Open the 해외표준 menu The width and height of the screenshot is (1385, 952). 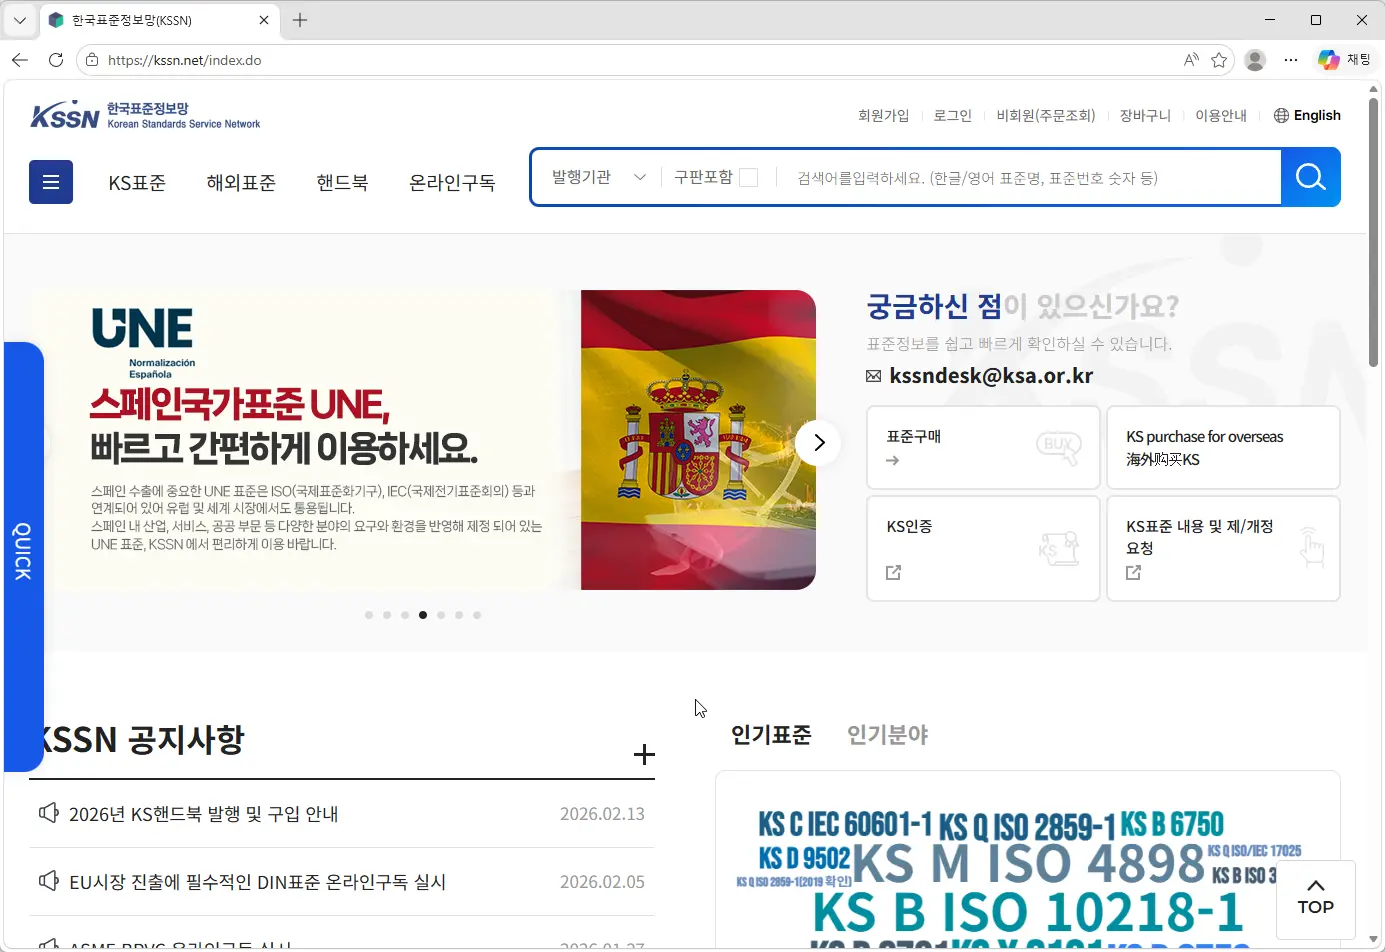click(x=241, y=183)
